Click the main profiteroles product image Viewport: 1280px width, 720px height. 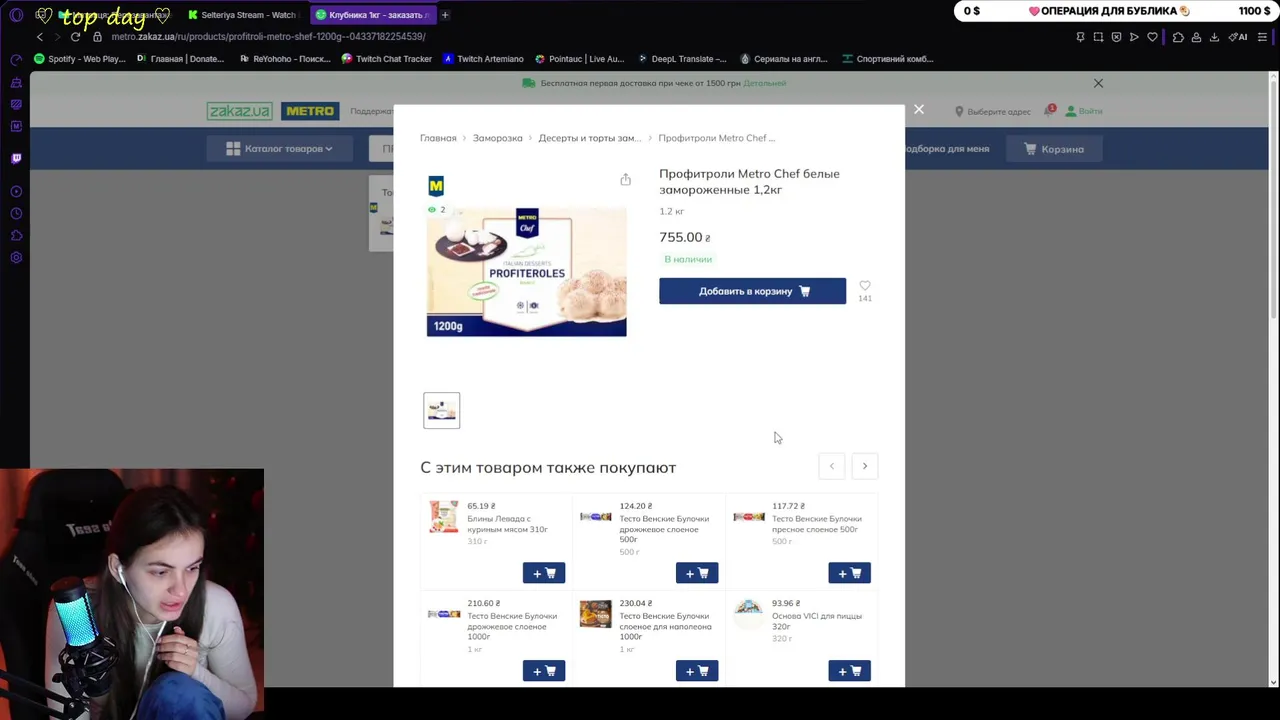coord(526,271)
